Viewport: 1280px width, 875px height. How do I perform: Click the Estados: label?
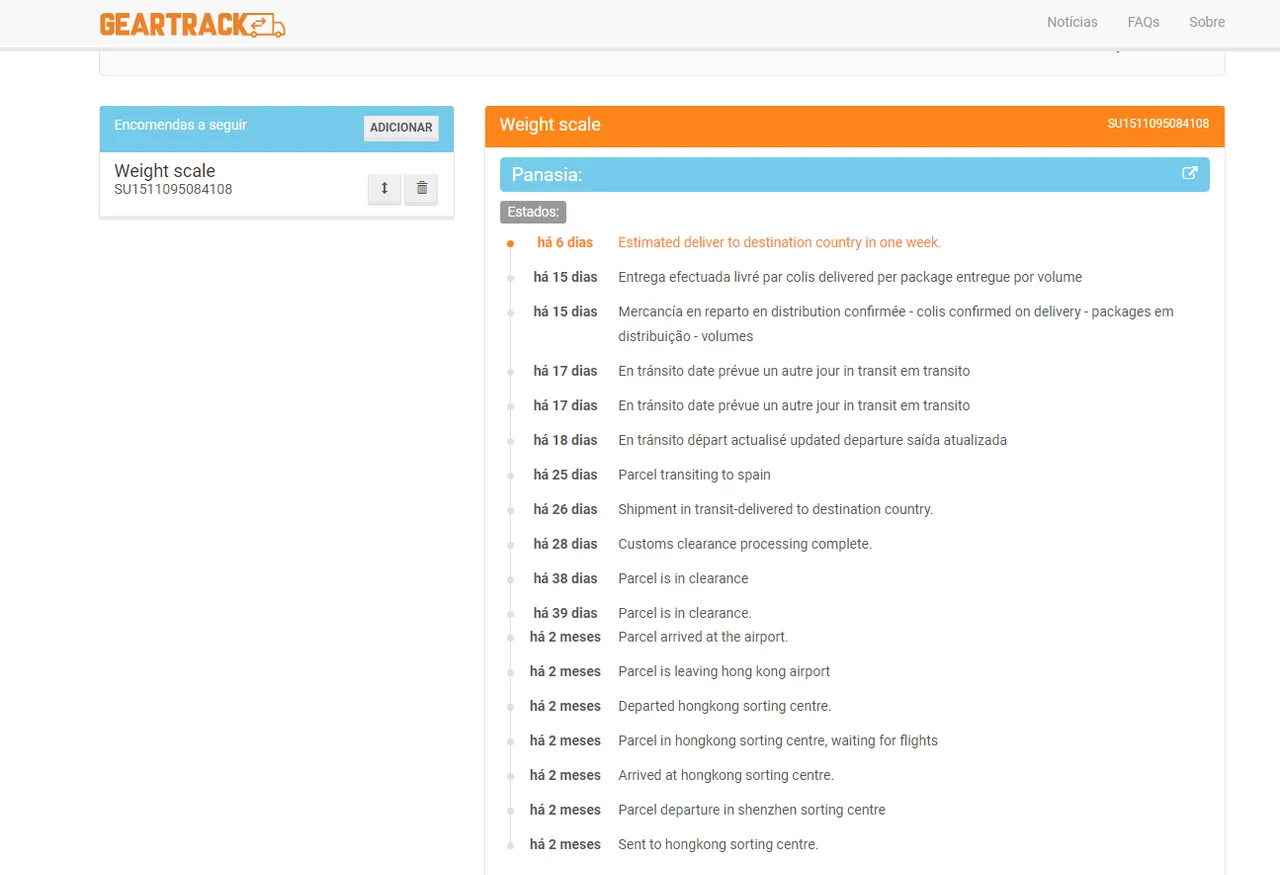pyautogui.click(x=533, y=212)
